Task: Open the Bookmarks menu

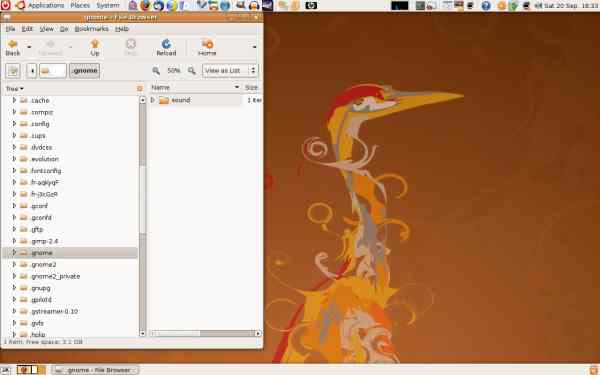Action: tap(91, 29)
